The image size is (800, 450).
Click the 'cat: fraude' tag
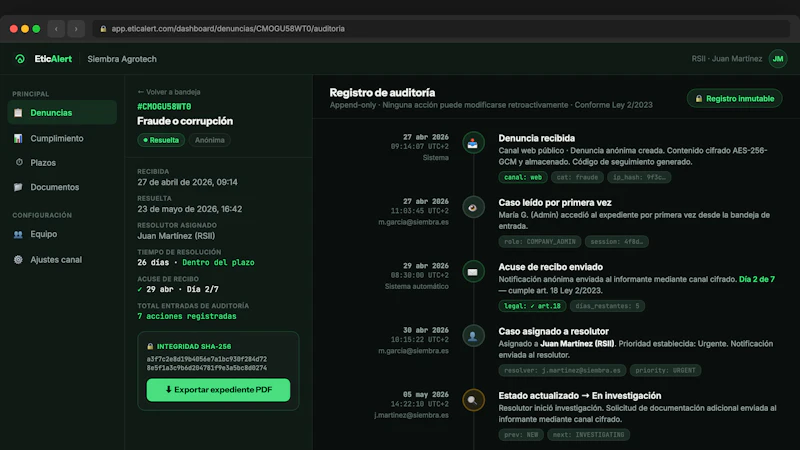point(577,177)
